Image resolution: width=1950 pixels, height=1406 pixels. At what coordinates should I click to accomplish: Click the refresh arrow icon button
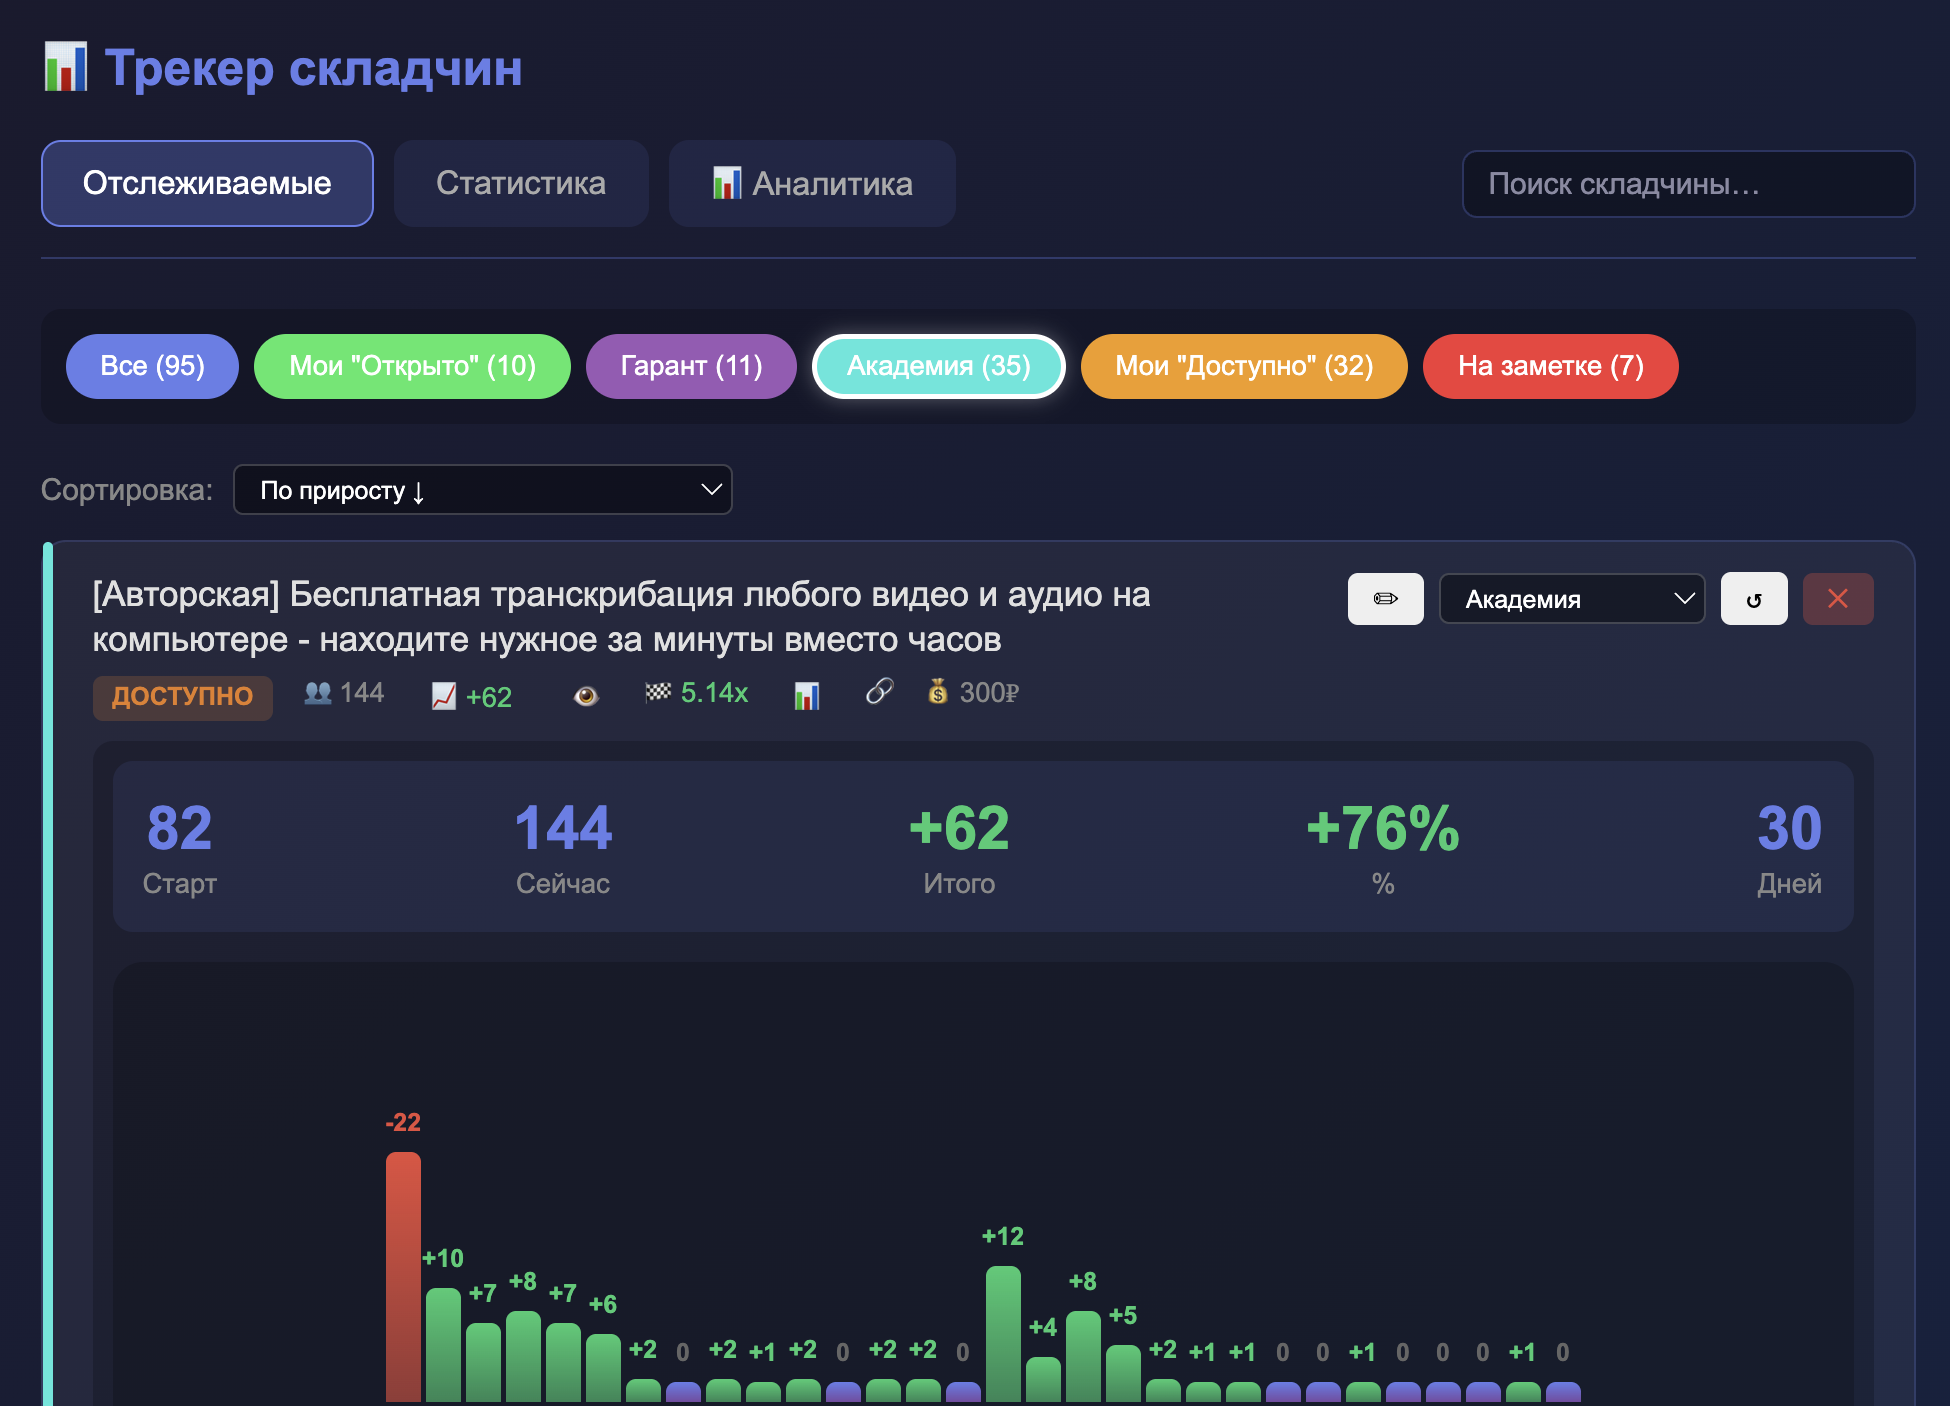tap(1754, 599)
